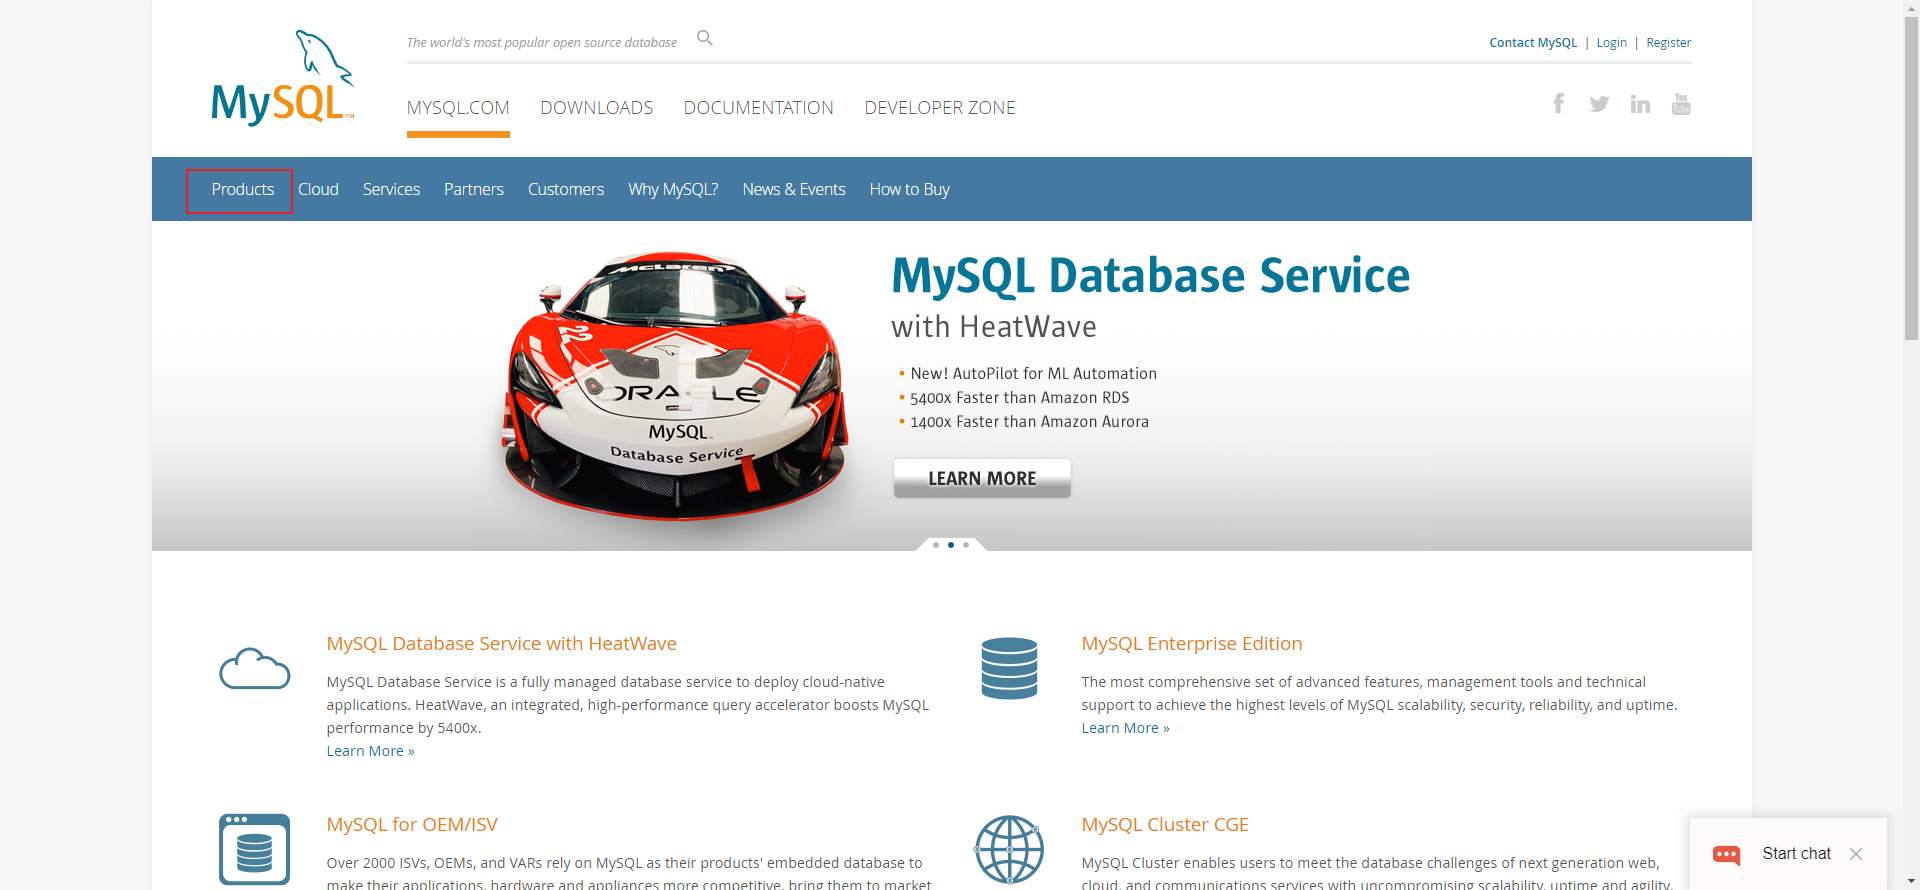Open the Cloud menu item
This screenshot has height=890, width=1920.
click(318, 190)
